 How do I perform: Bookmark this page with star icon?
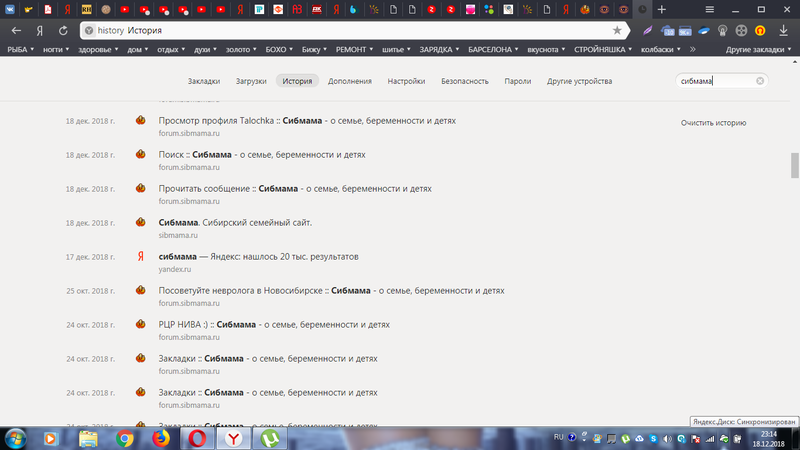point(617,31)
